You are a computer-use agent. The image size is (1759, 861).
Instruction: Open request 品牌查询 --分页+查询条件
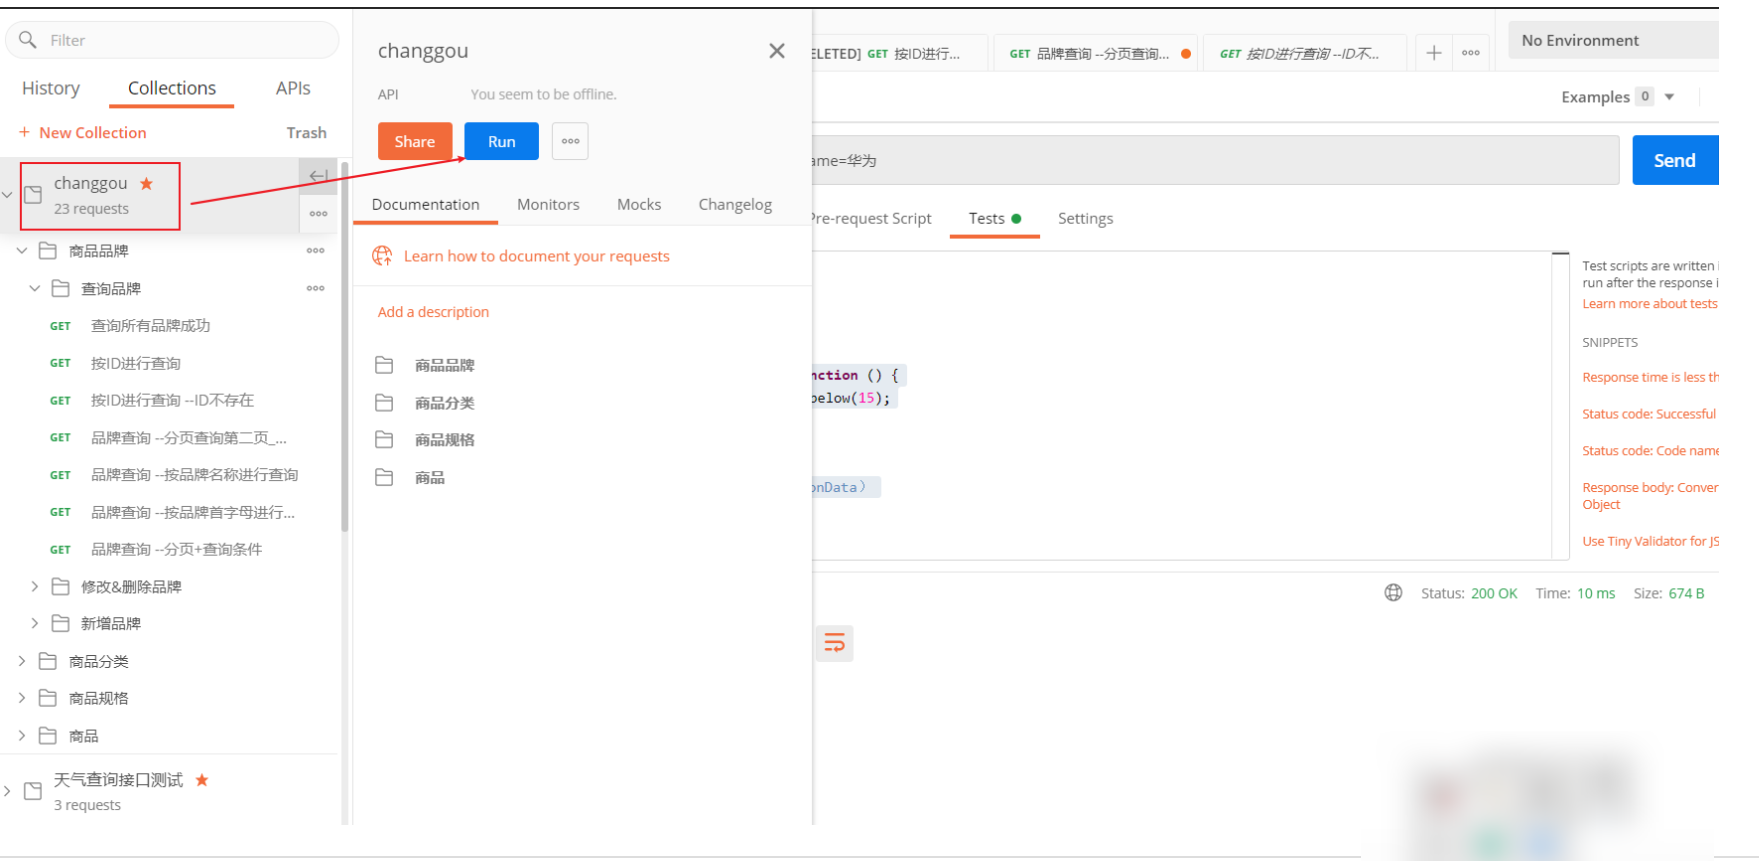pos(176,549)
